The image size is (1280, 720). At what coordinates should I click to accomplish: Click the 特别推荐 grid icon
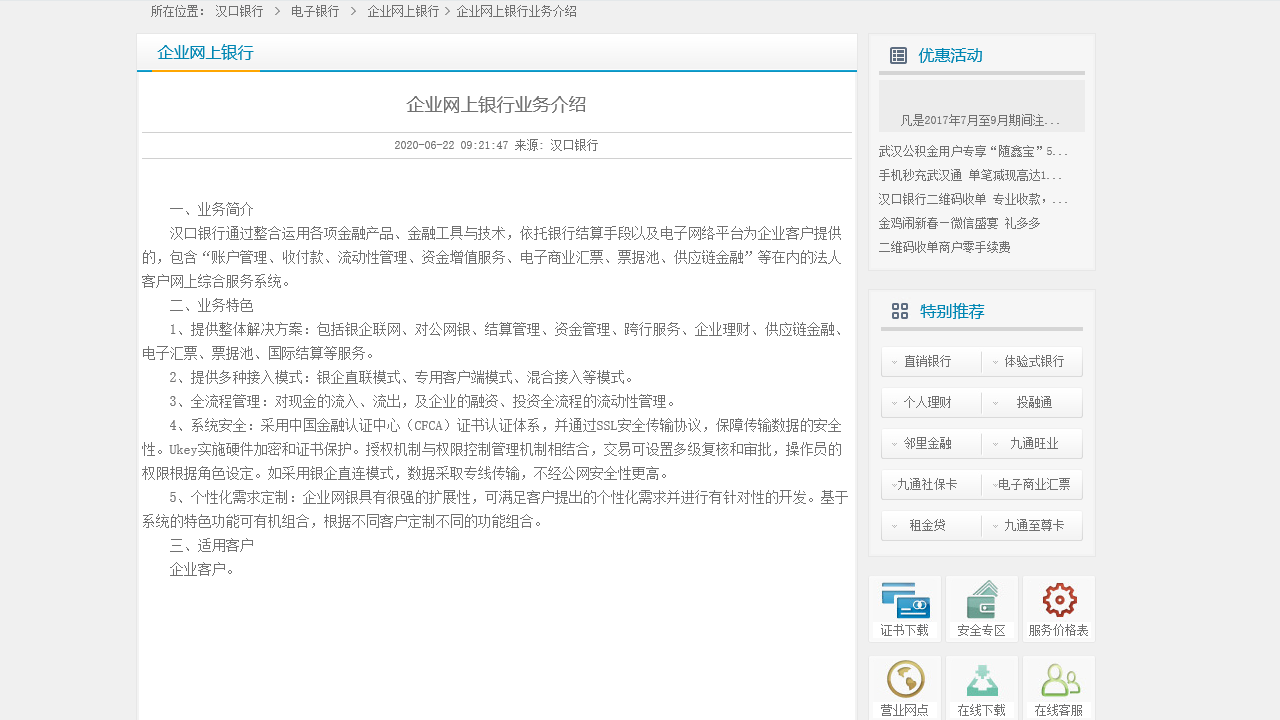tap(899, 311)
